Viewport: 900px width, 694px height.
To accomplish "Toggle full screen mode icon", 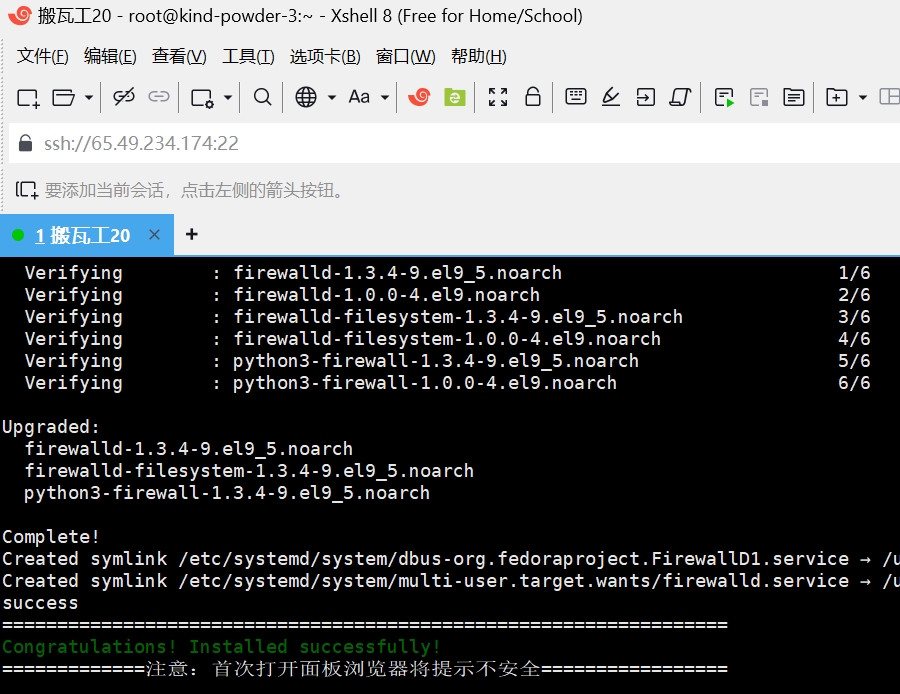I will tap(498, 97).
